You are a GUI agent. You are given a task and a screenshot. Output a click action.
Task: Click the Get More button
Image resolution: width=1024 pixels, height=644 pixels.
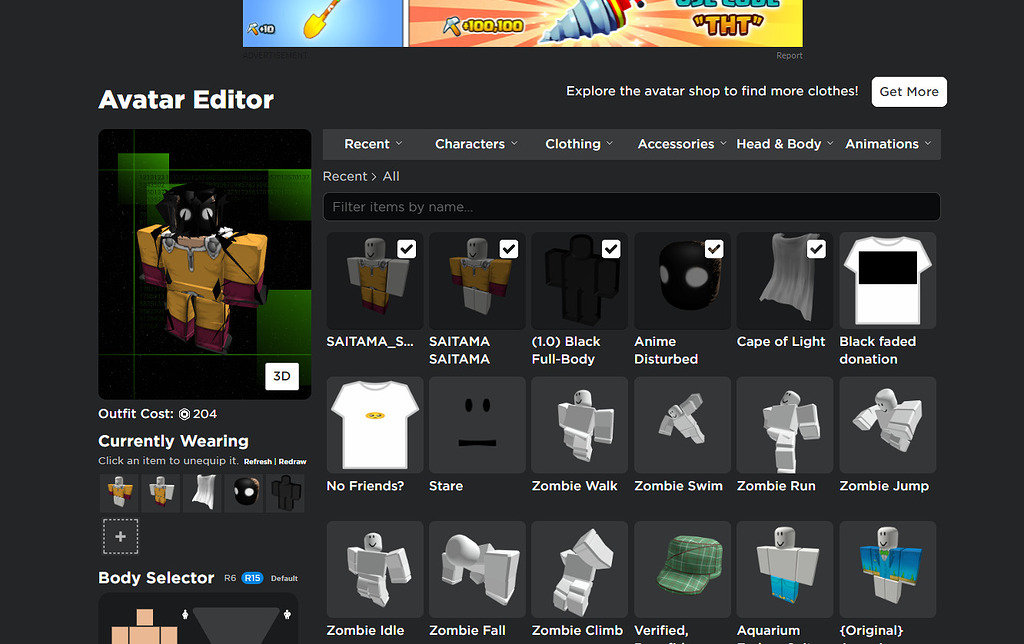click(908, 91)
